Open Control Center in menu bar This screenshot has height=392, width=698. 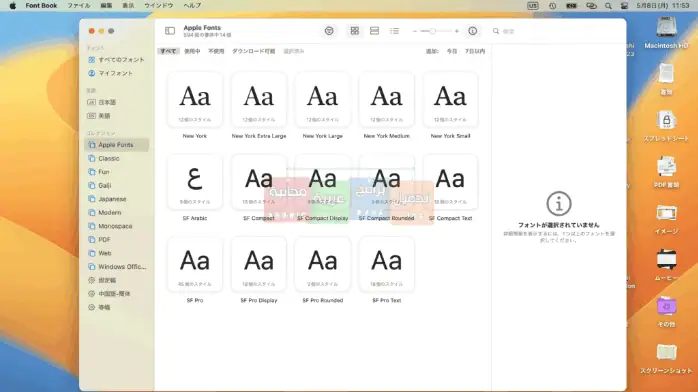624,6
